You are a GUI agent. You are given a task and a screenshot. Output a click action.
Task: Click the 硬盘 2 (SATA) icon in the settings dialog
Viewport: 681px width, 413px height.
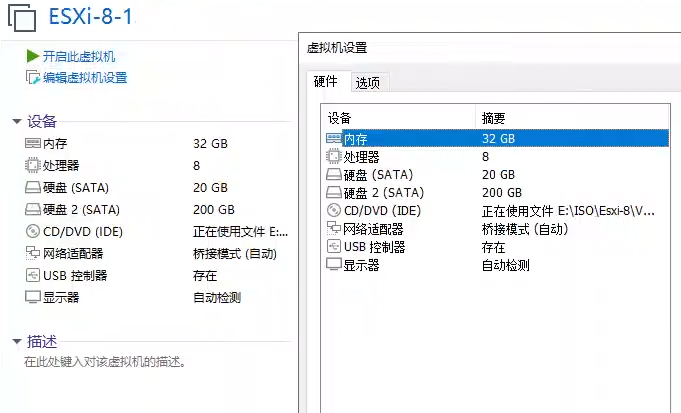point(334,192)
